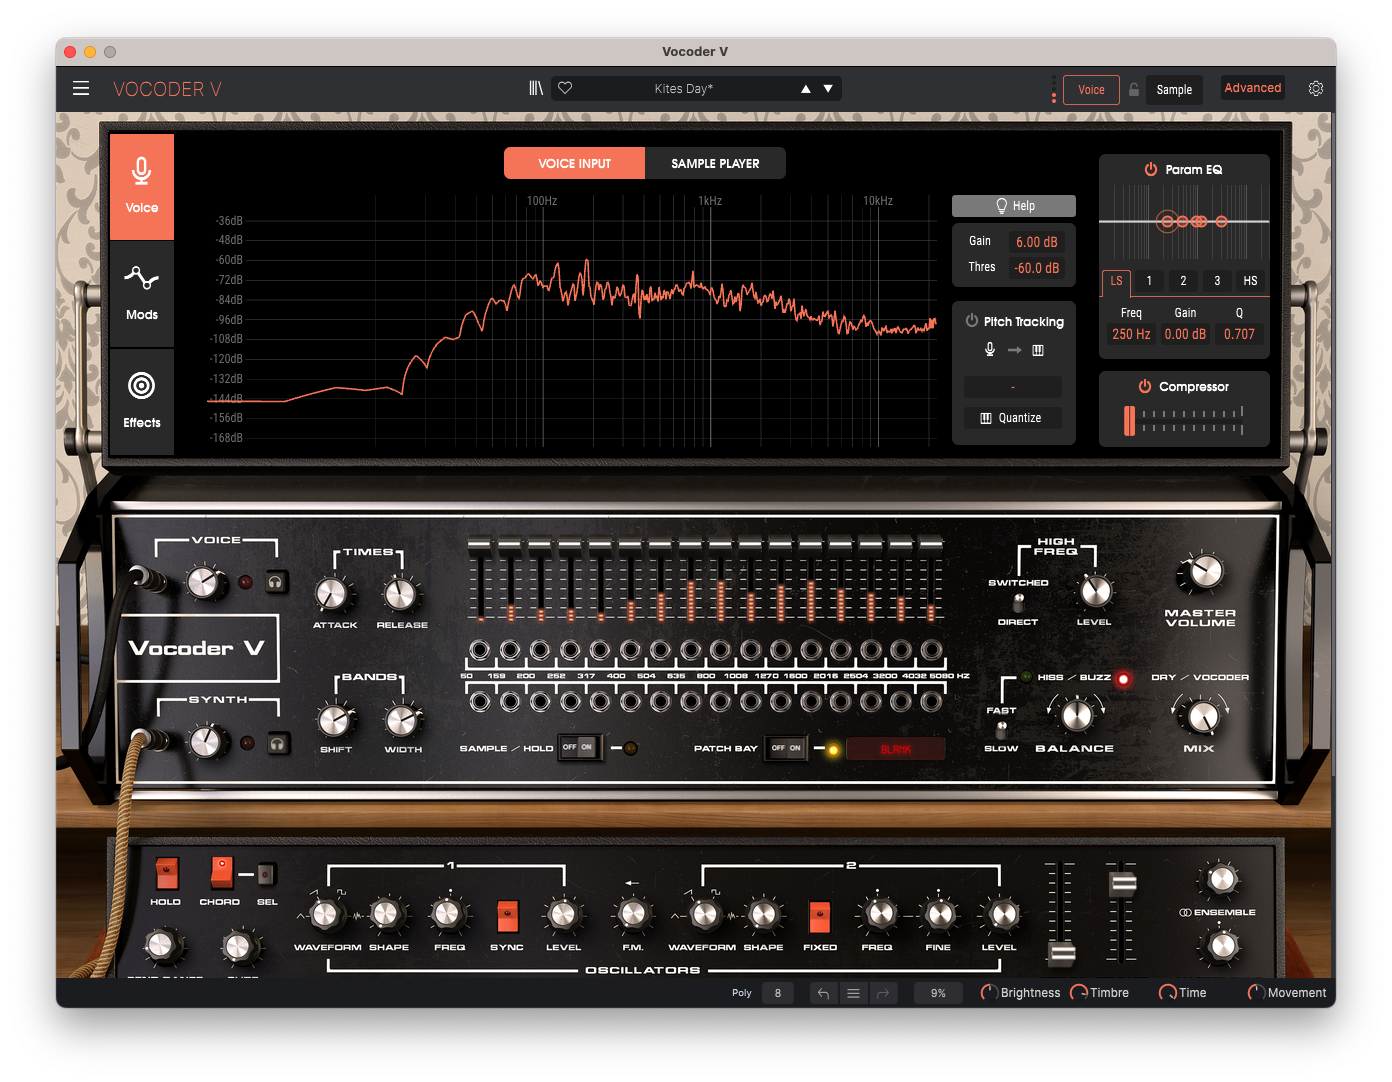Screen dimensions: 1392x1082
Task: Favorite the preset with heart icon
Action: [565, 88]
